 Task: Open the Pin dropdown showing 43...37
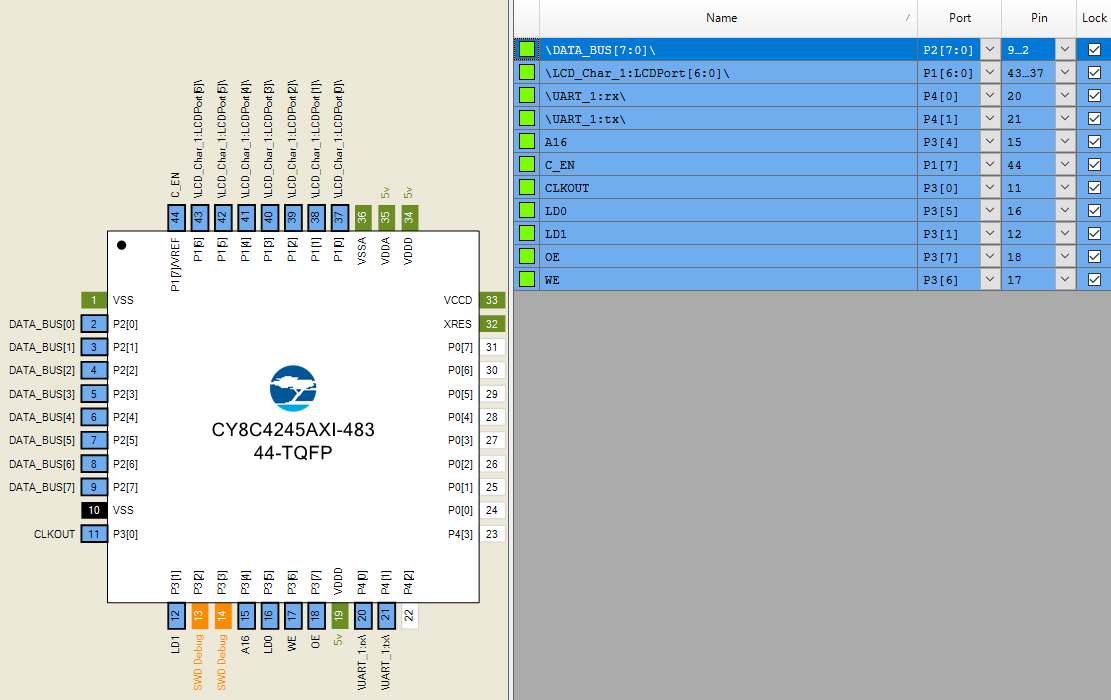click(x=1064, y=72)
